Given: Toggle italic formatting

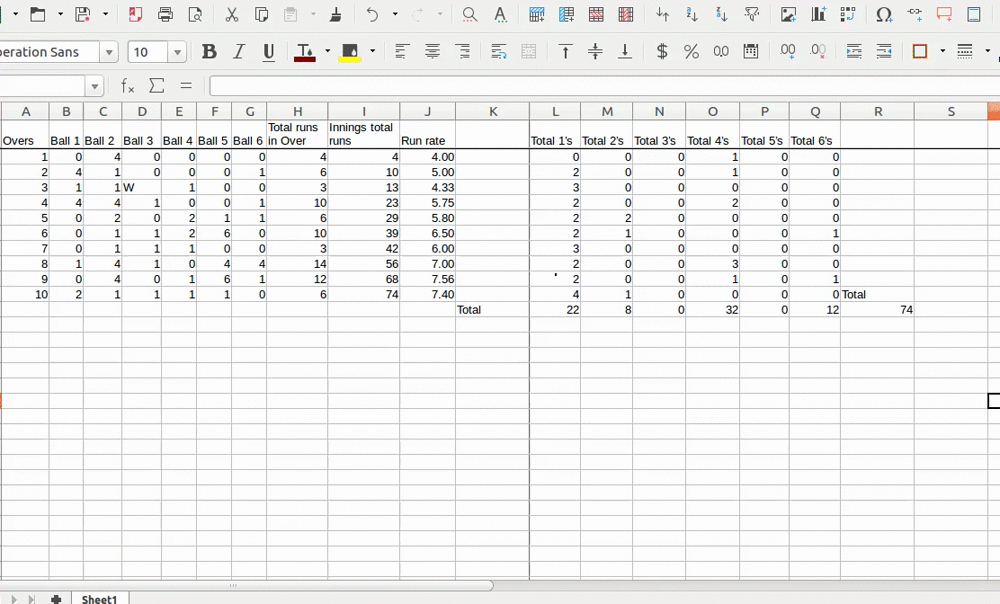Looking at the screenshot, I should [239, 52].
